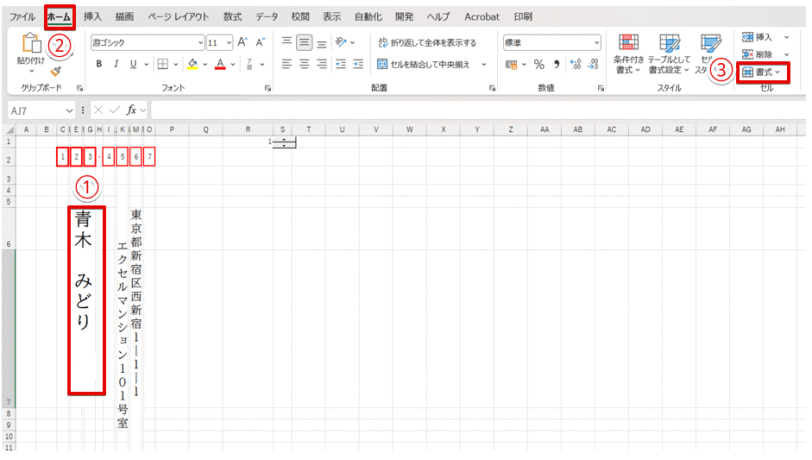The width and height of the screenshot is (812, 460).
Task: Align cell text right
Action: [x=322, y=64]
